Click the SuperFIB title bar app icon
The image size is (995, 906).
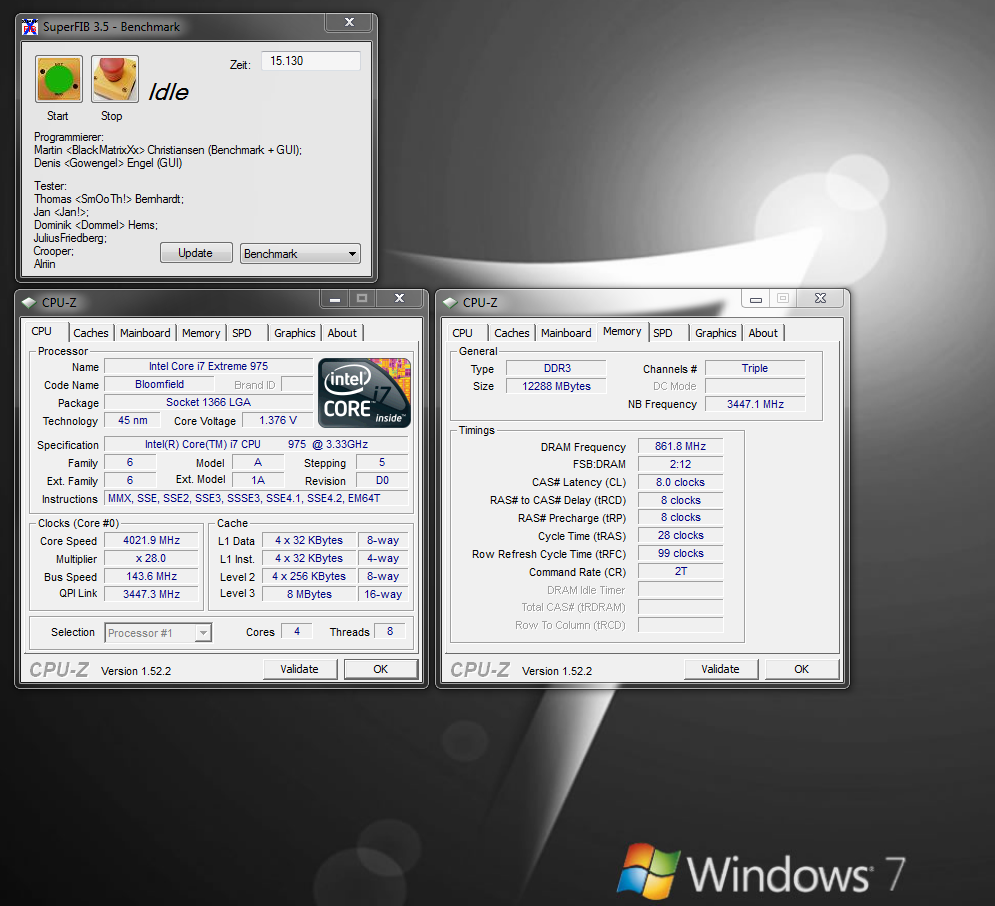(x=30, y=27)
